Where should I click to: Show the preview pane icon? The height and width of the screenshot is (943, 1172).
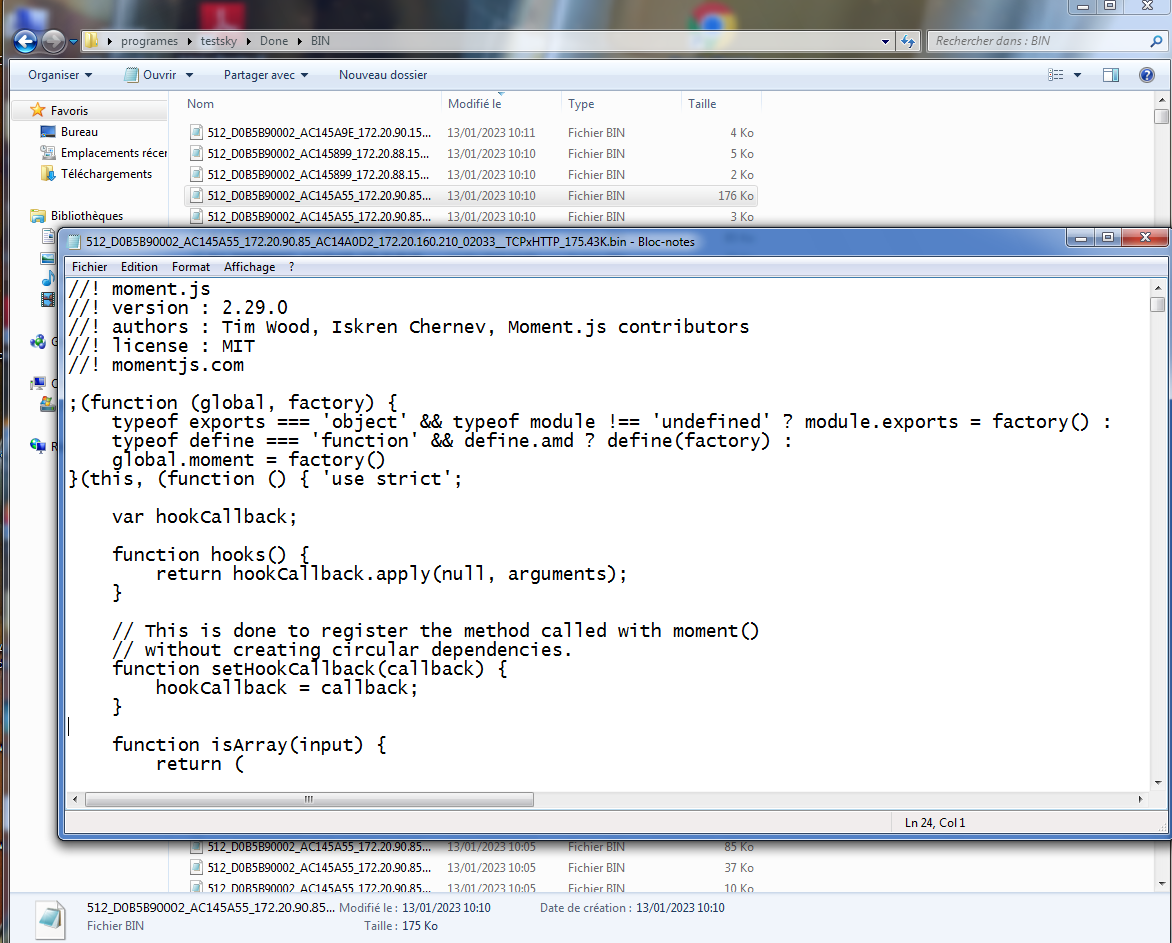pos(1110,75)
